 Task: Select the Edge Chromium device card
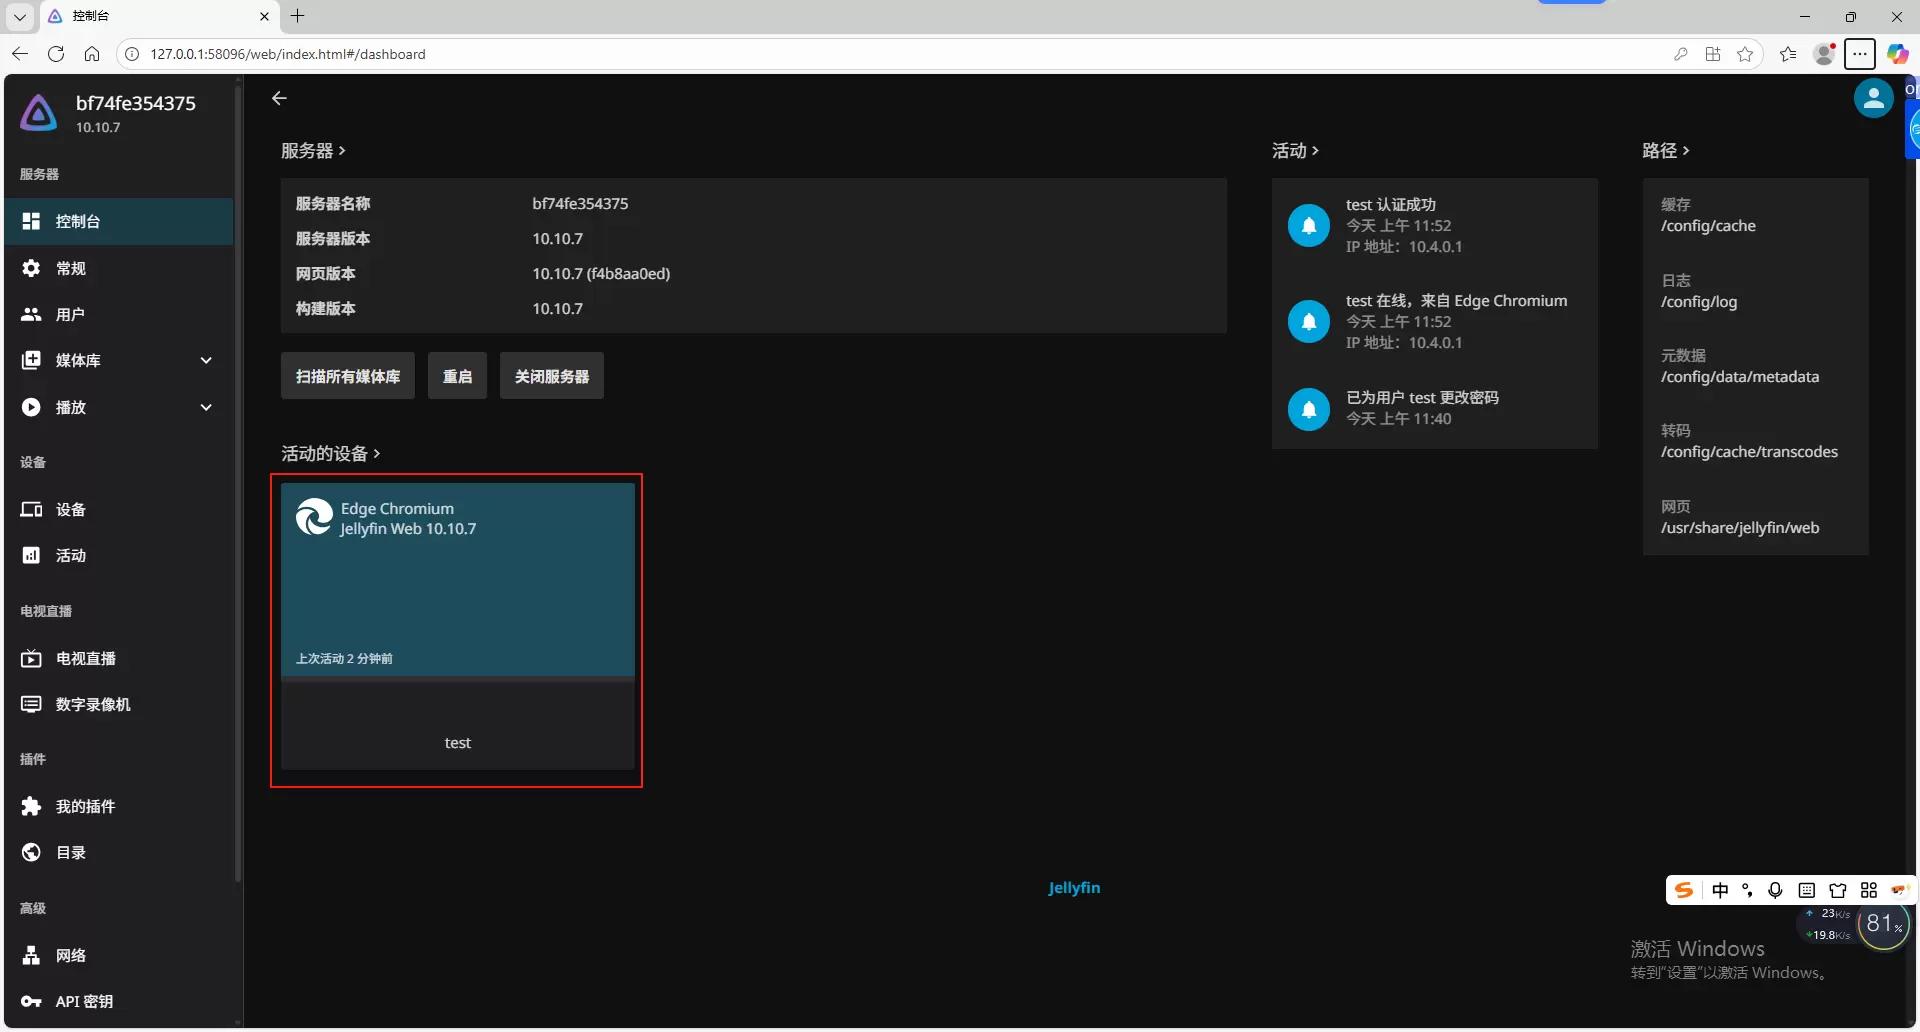457,580
